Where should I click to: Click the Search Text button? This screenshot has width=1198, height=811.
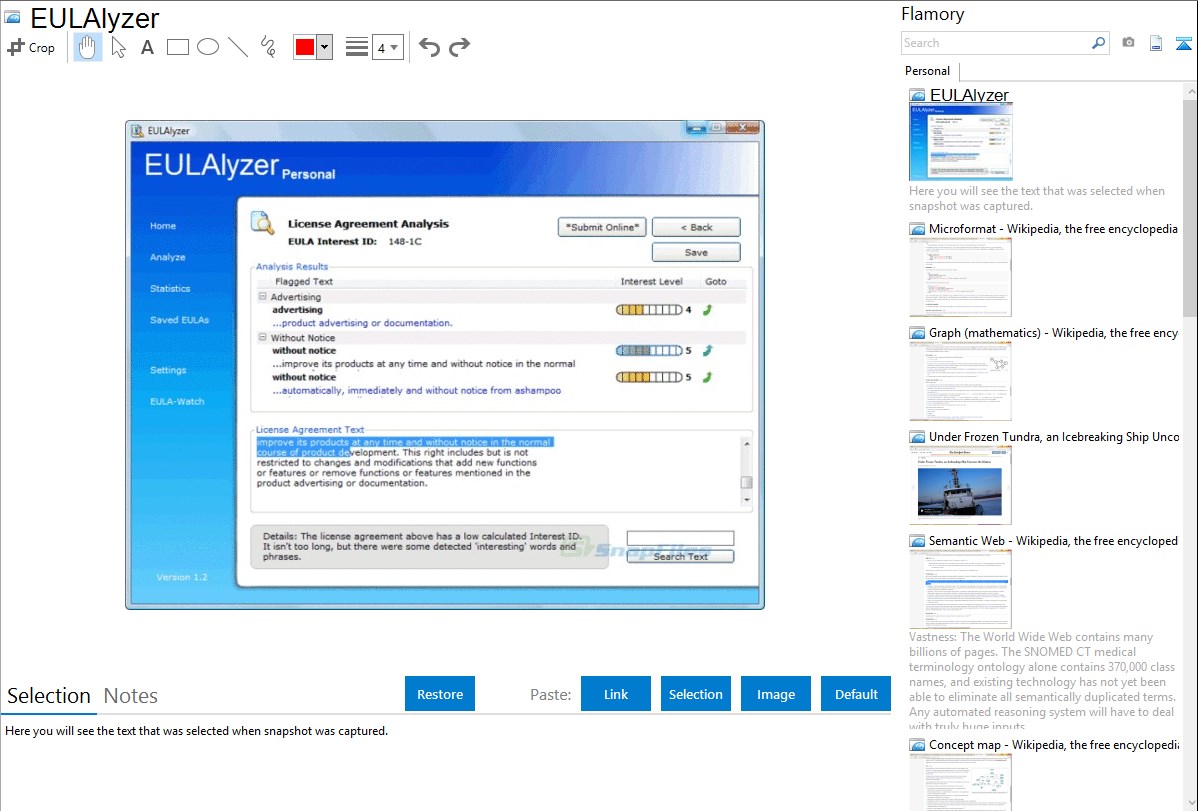pos(681,556)
